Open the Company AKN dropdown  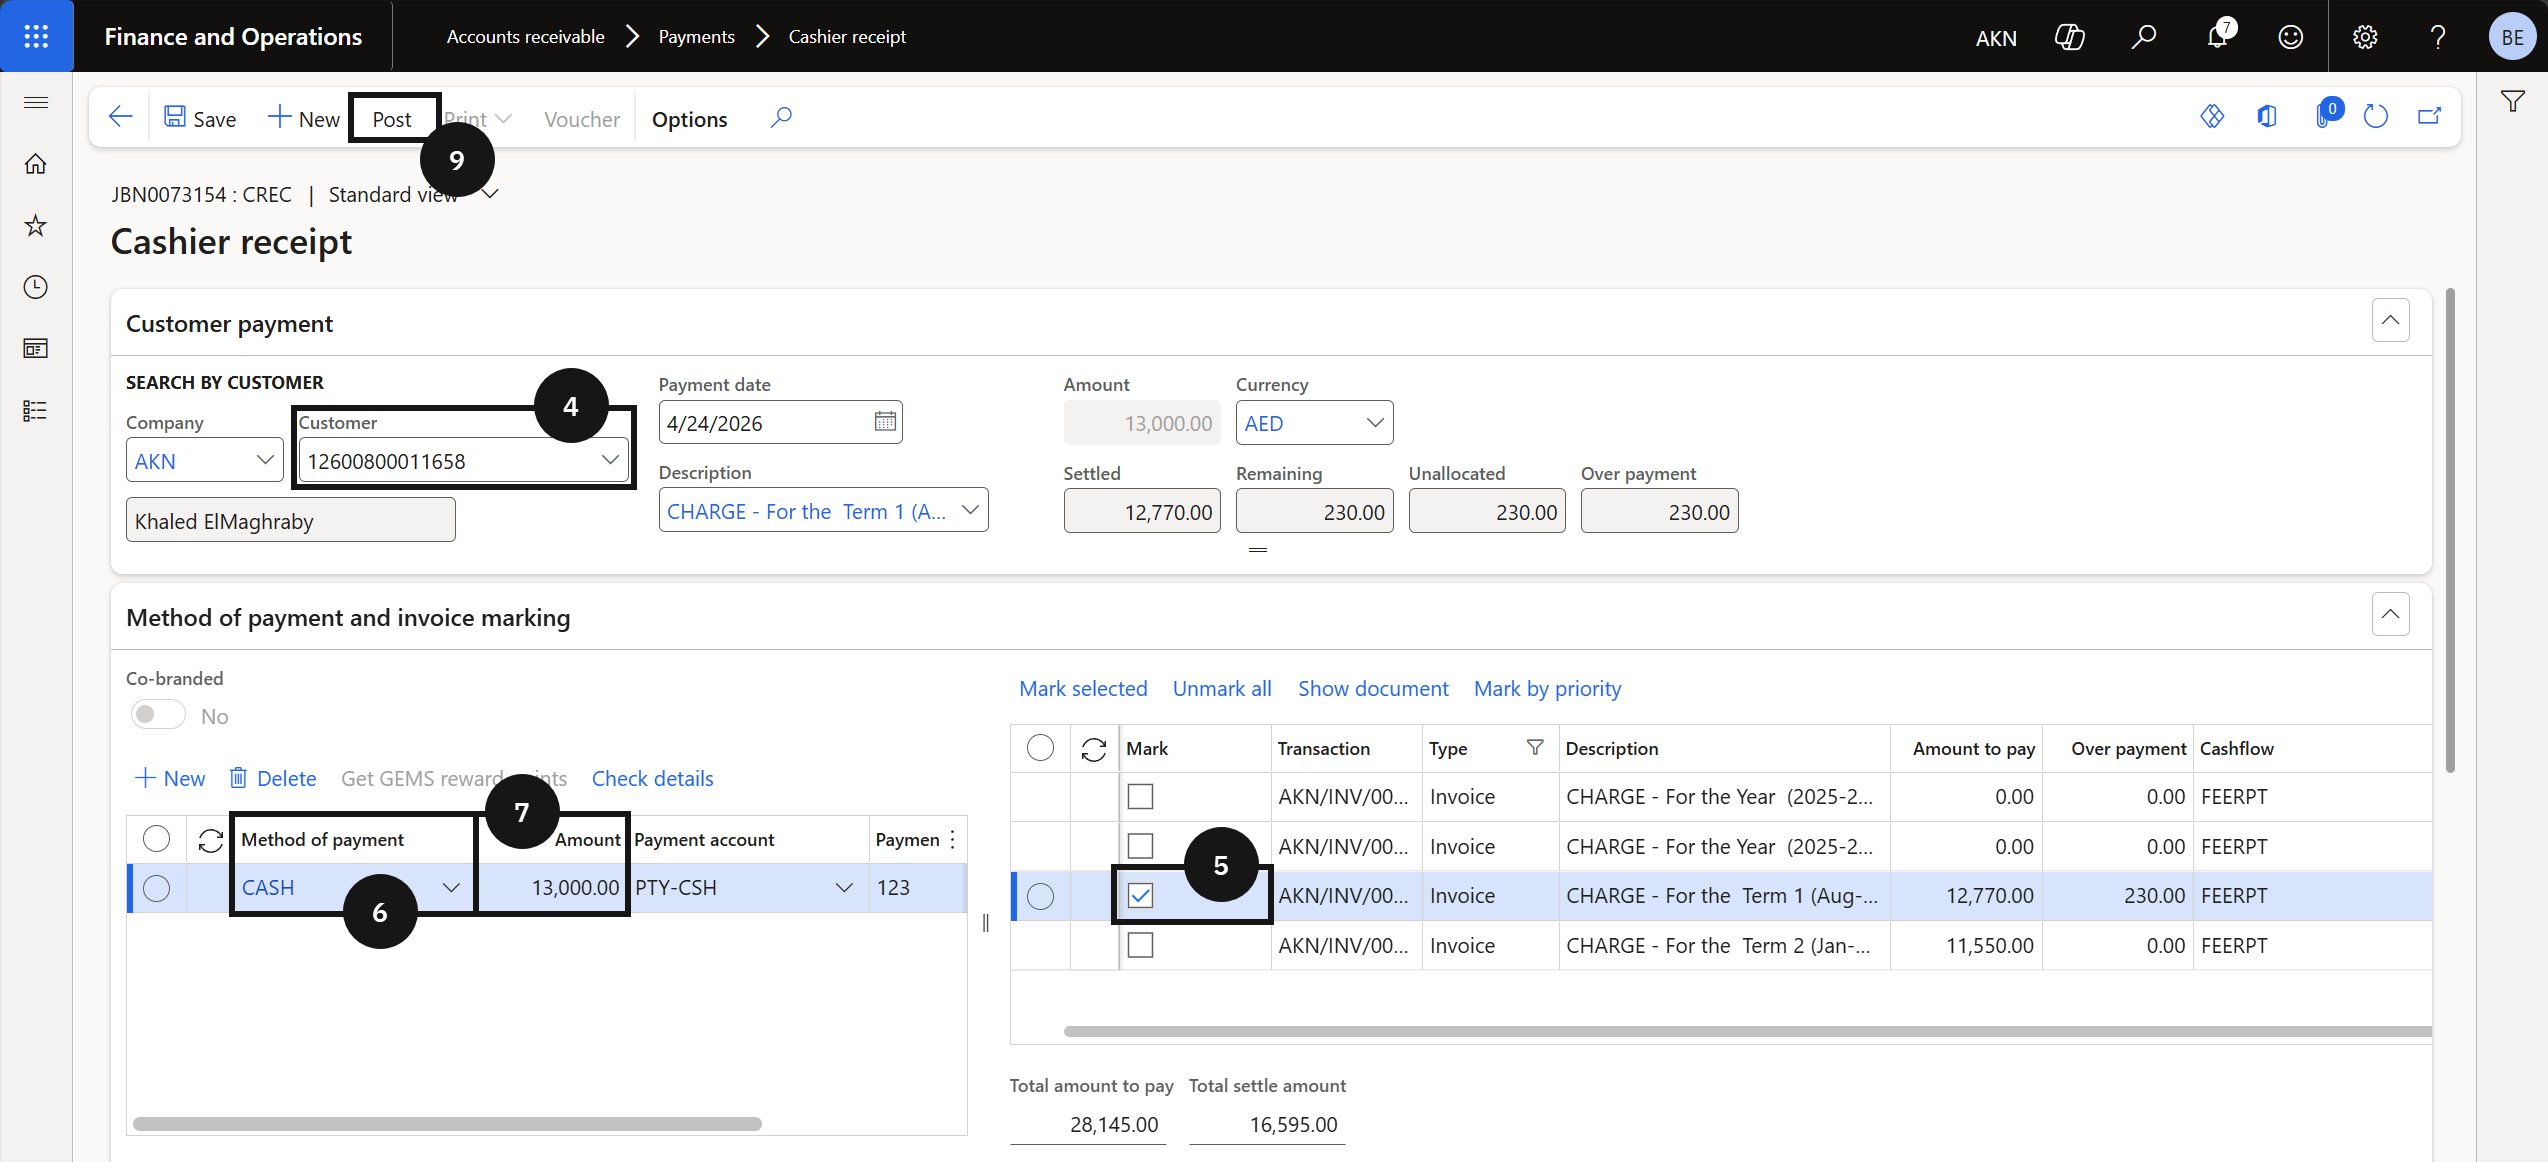[x=265, y=460]
